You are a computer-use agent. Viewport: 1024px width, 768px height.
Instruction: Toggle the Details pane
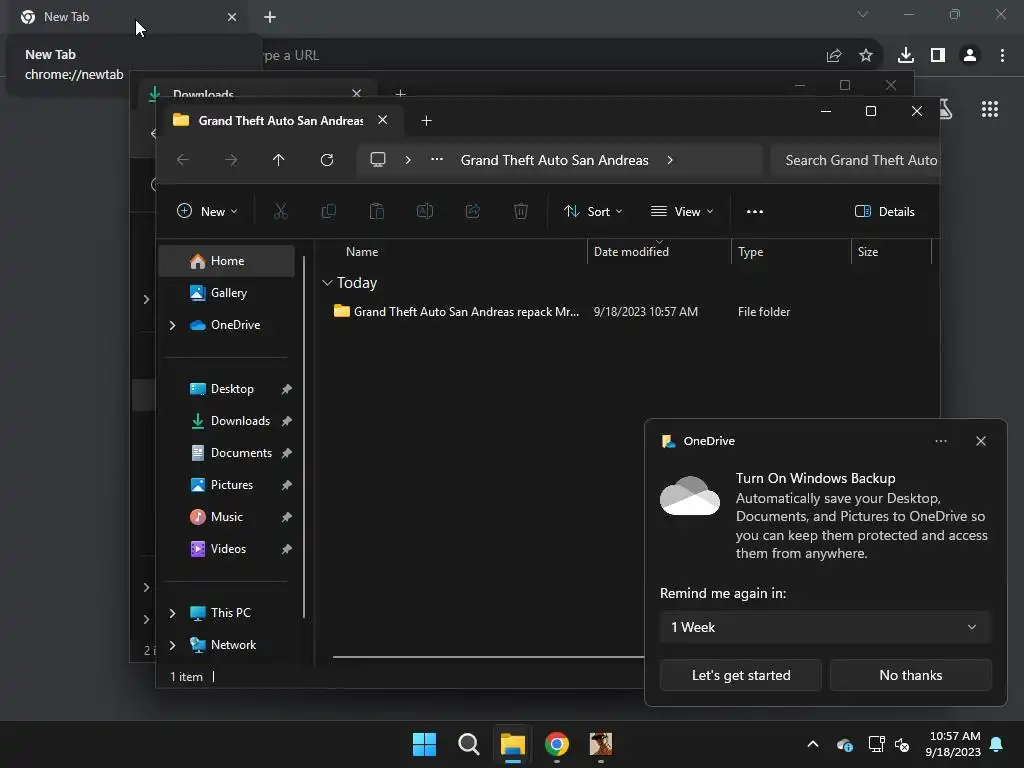tap(885, 212)
